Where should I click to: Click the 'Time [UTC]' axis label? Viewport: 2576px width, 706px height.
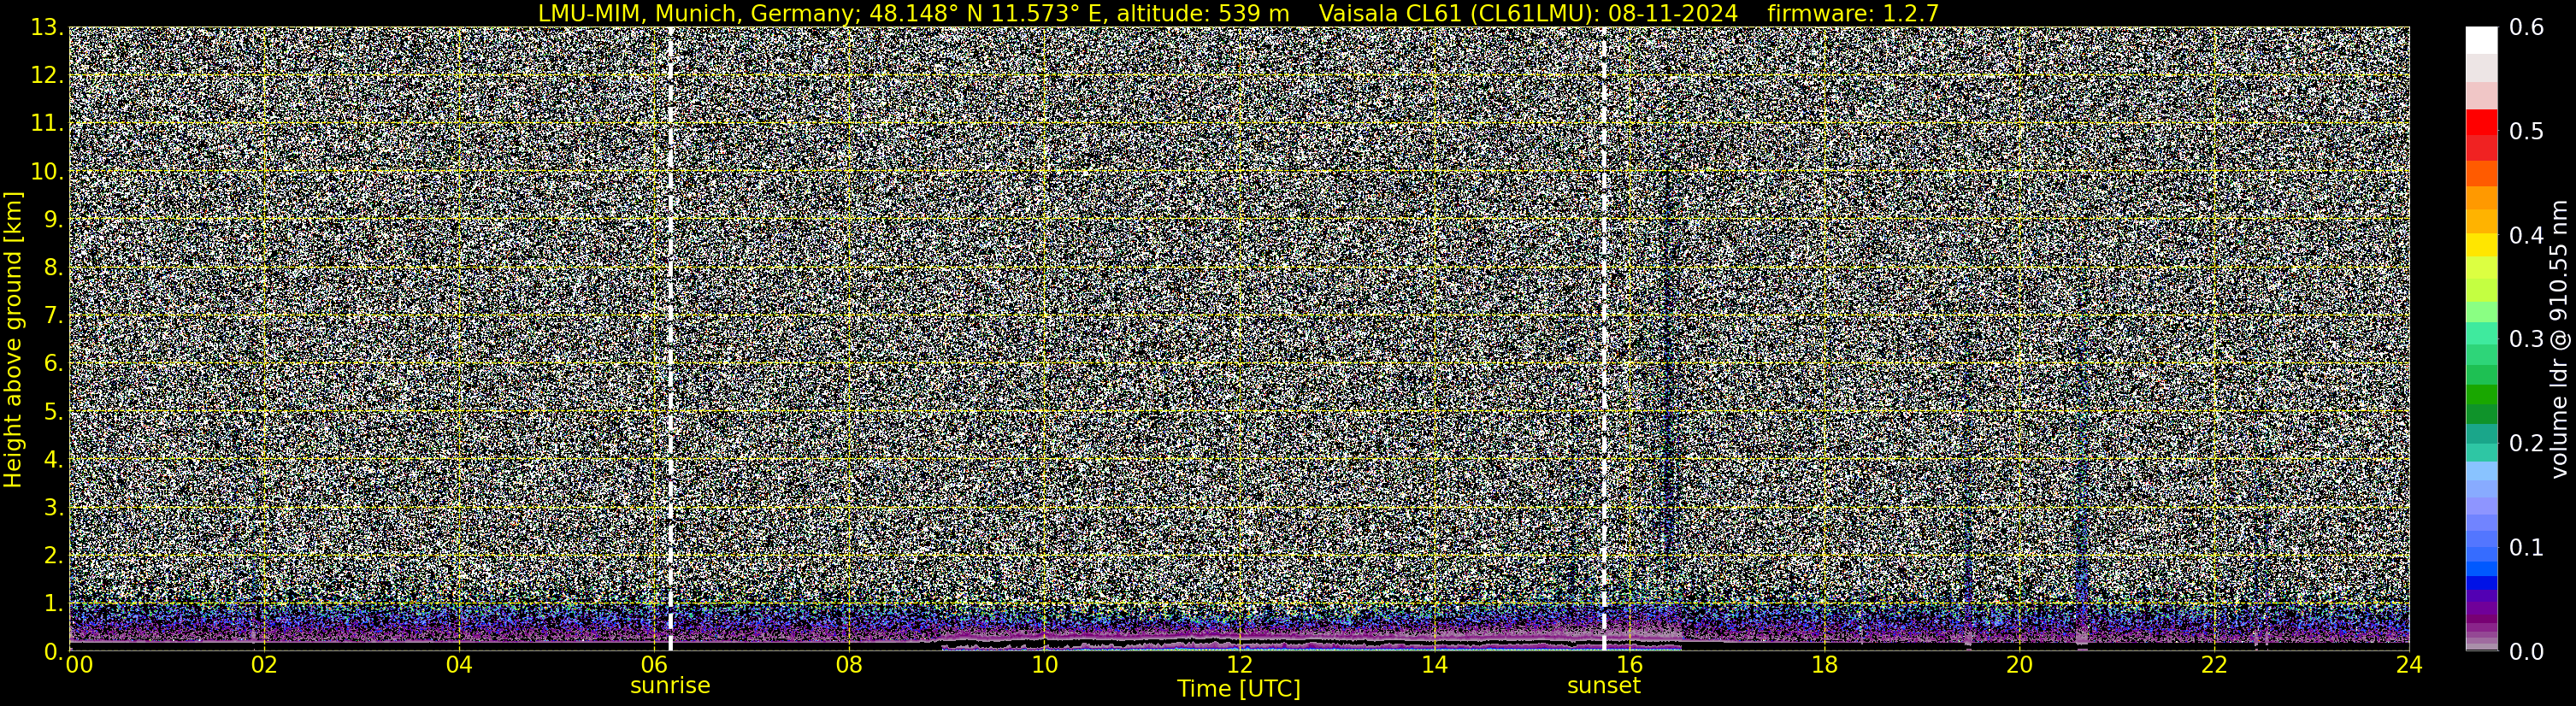(x=1239, y=689)
